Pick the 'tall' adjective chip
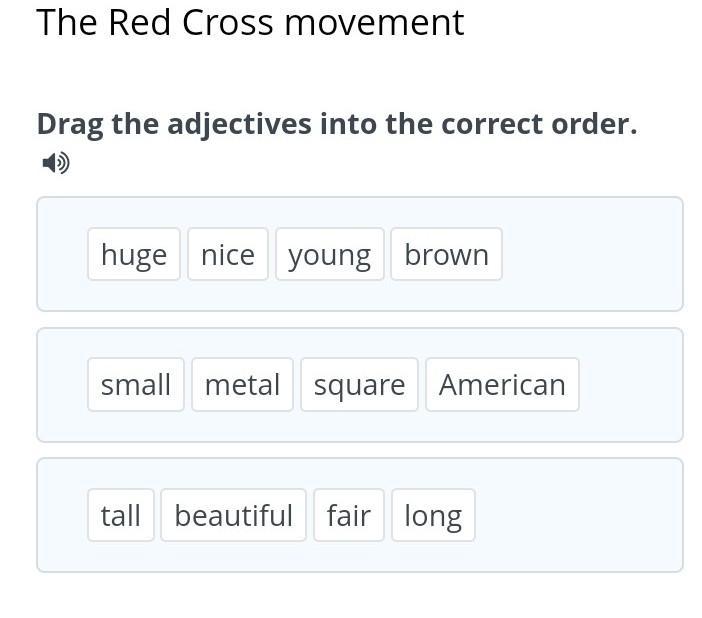Image resolution: width=702 pixels, height=618 pixels. (121, 515)
